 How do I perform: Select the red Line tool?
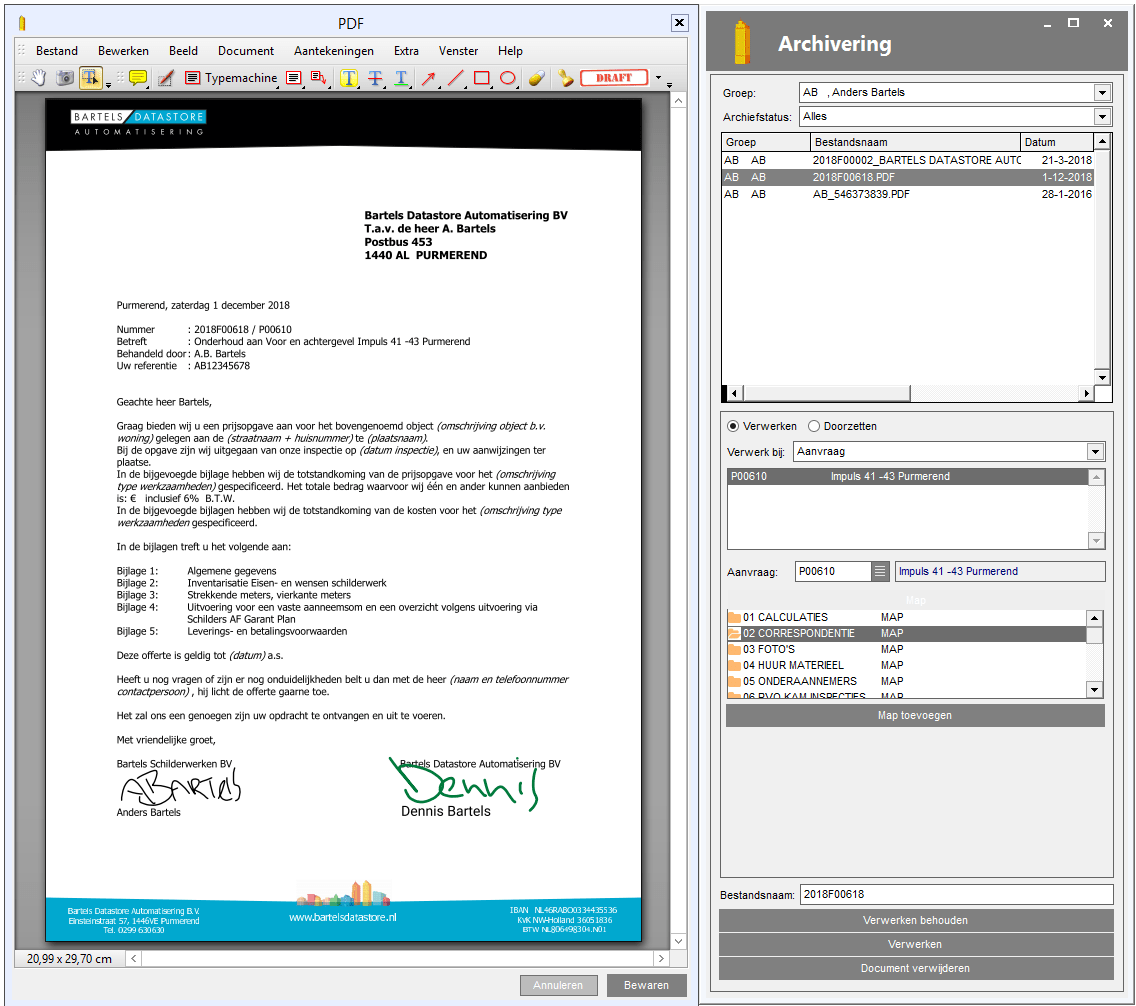coord(455,77)
